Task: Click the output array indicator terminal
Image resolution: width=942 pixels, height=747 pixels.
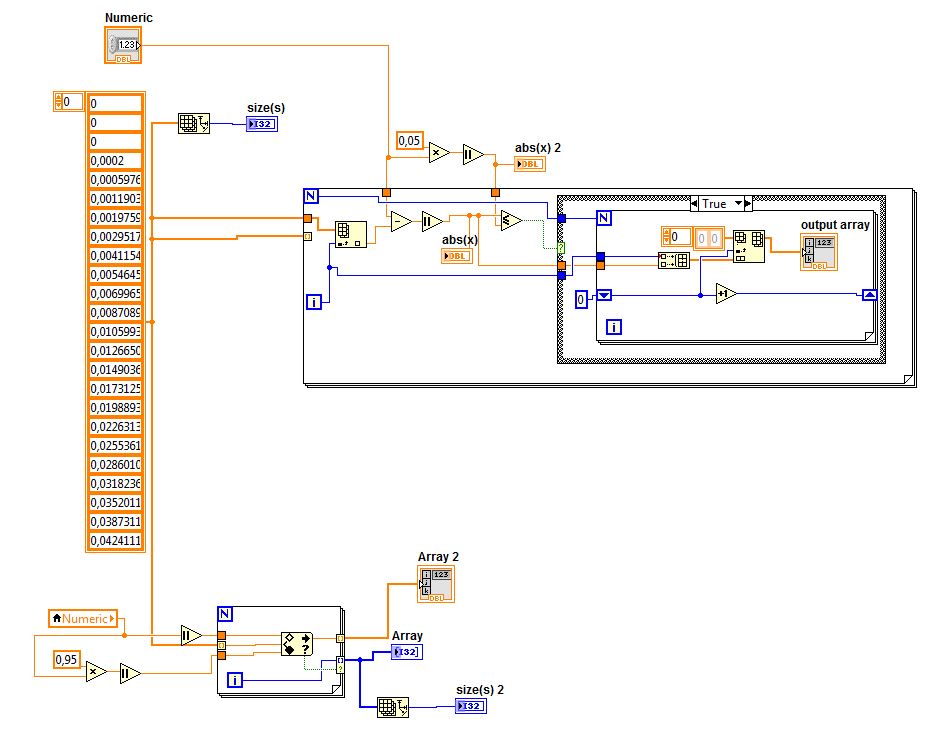Action: 818,252
